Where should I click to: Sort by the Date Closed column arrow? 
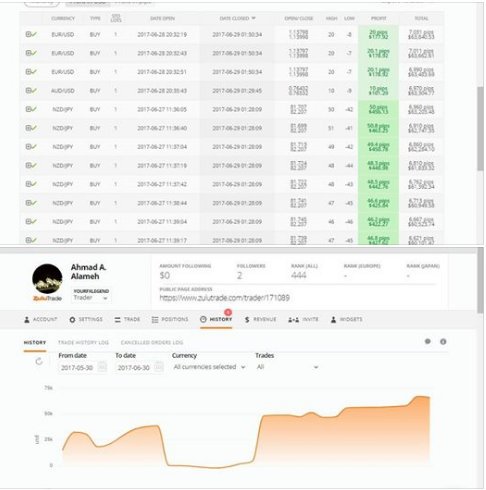pyautogui.click(x=254, y=18)
